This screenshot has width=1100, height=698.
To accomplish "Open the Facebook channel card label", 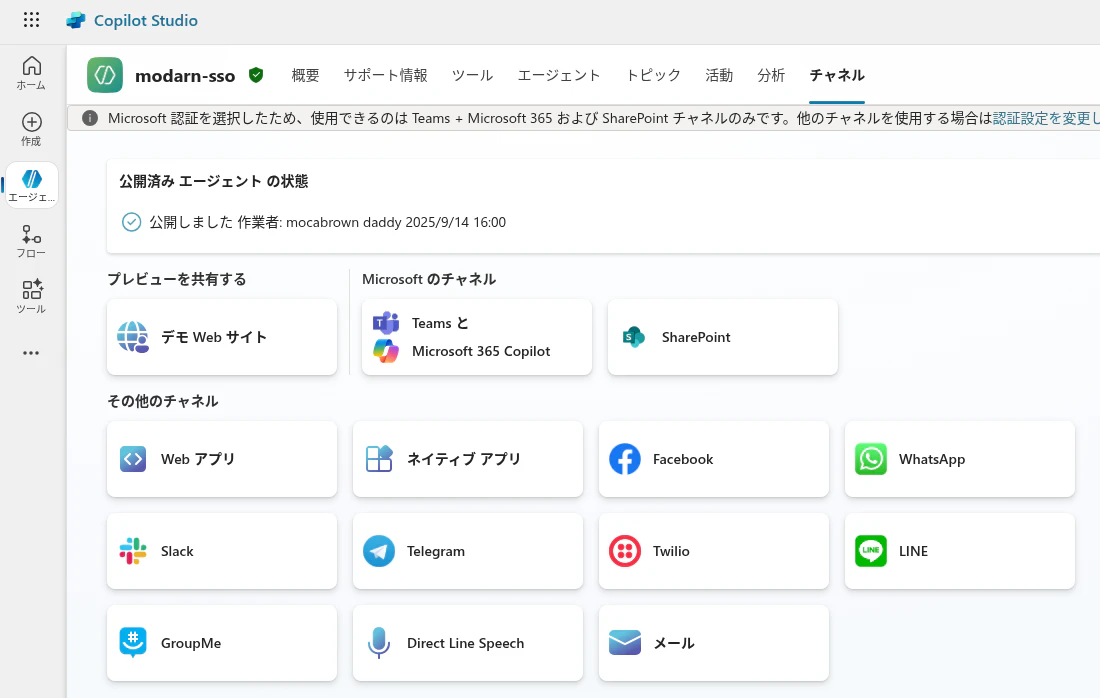I will pos(683,459).
